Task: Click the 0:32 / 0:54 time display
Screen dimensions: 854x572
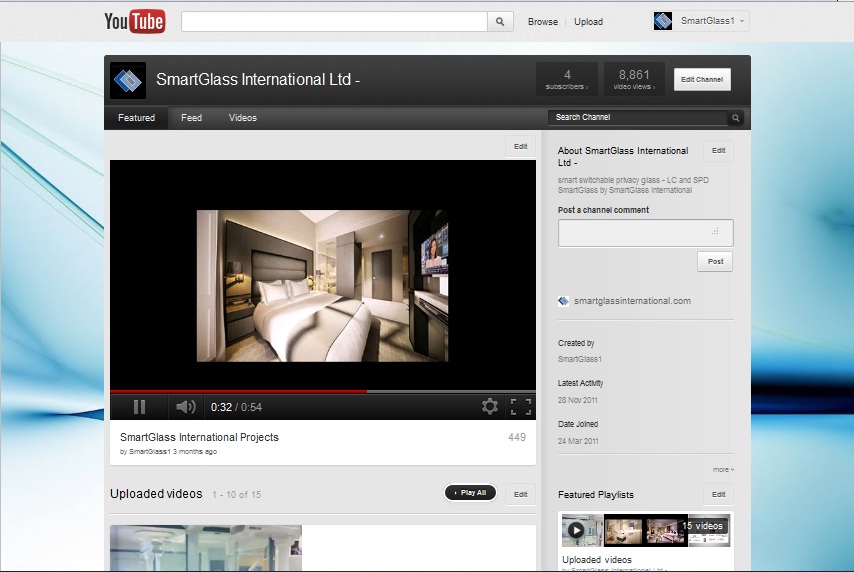Action: point(236,407)
